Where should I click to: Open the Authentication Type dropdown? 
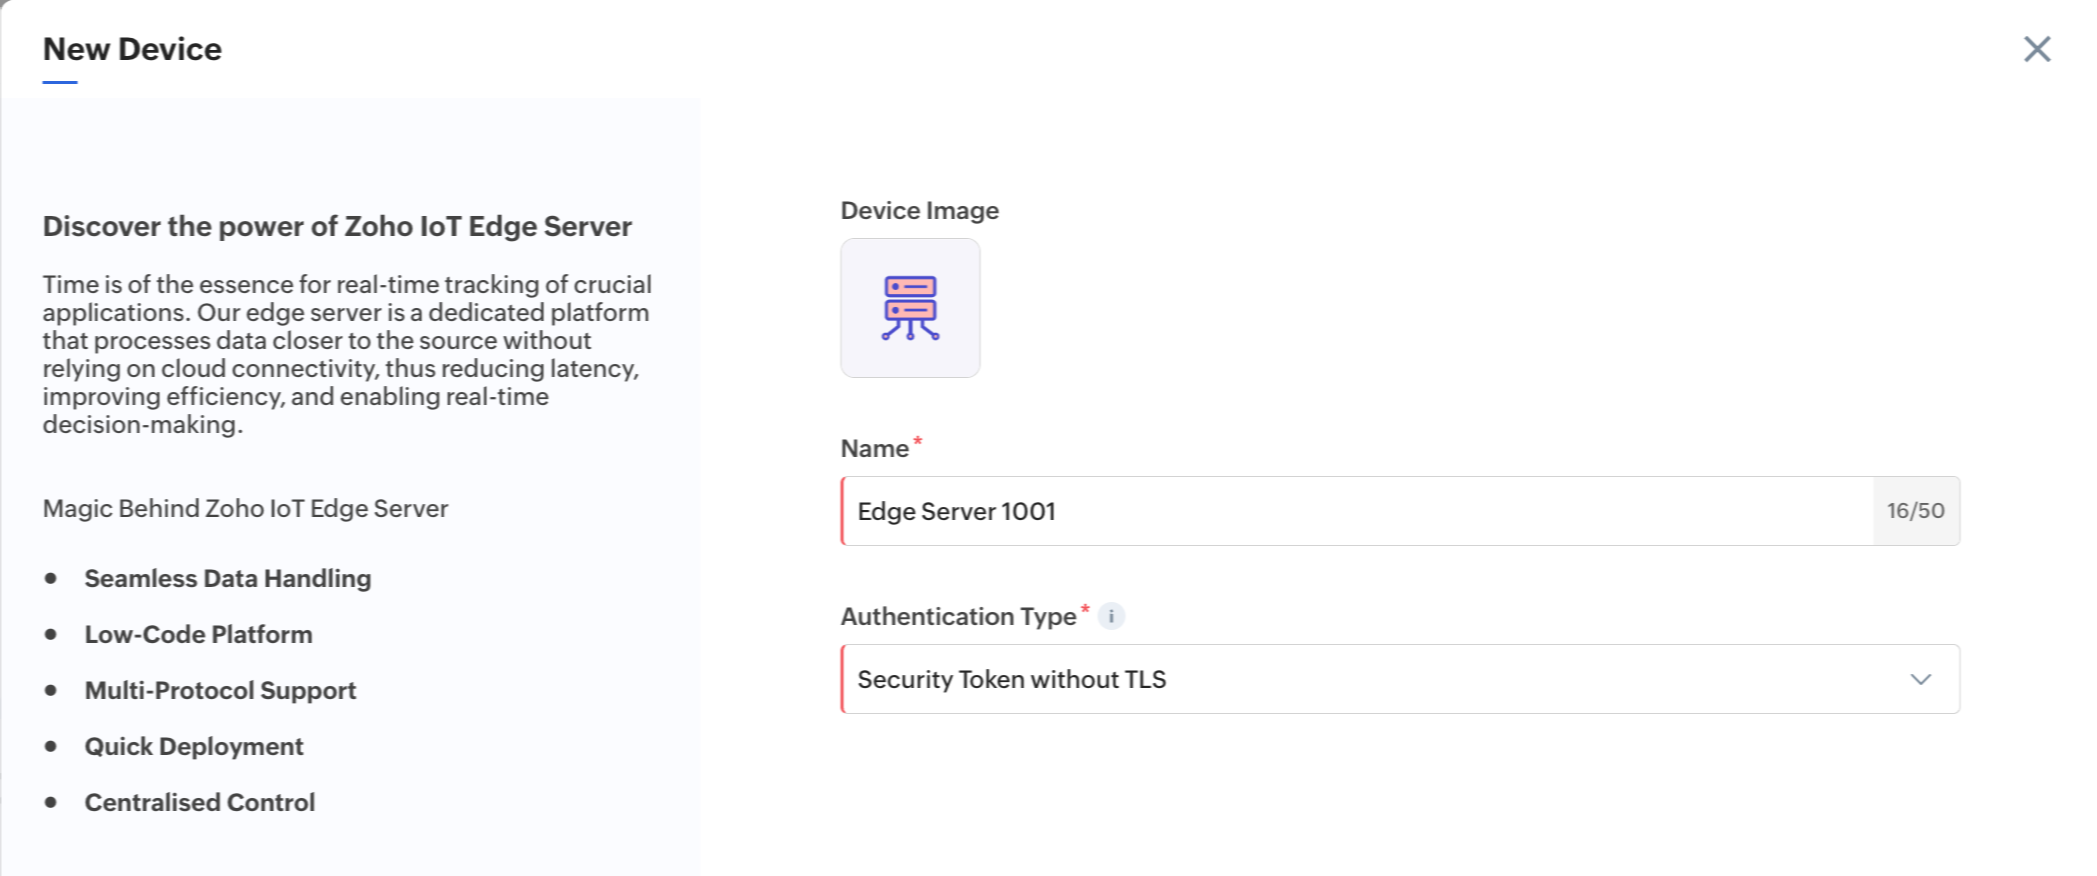(1400, 679)
